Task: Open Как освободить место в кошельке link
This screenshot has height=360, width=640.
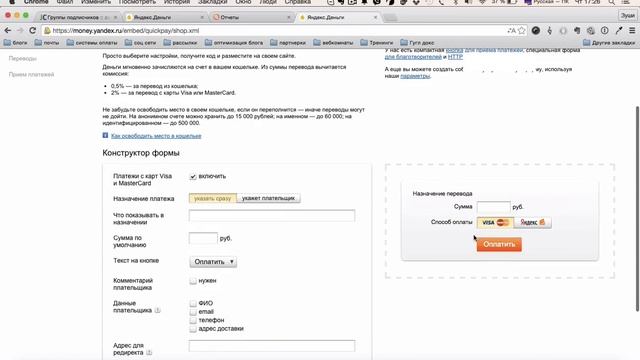Action: tap(156, 136)
